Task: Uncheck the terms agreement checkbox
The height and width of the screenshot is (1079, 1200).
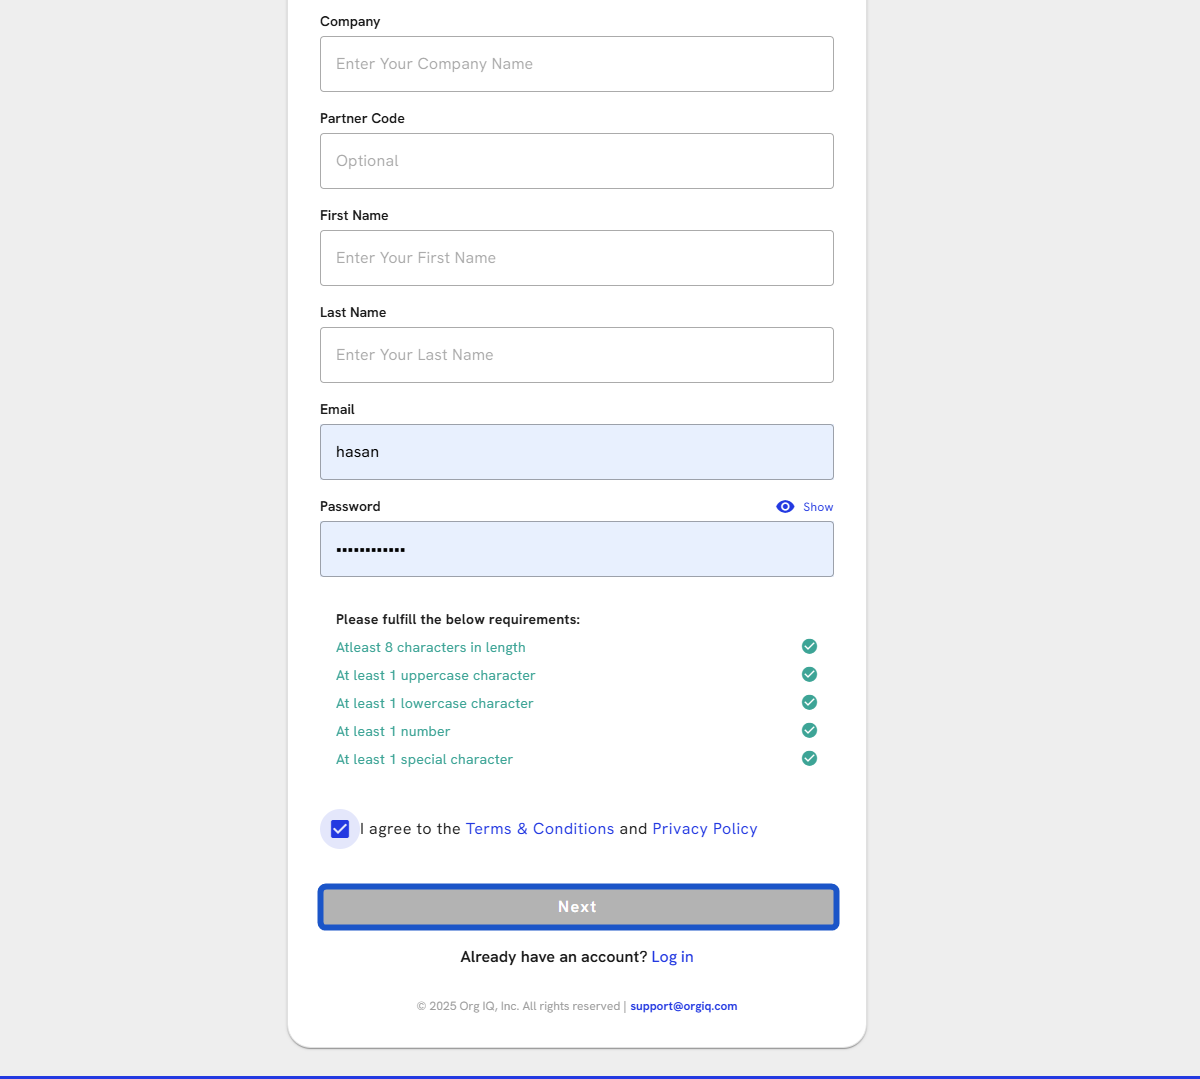Action: click(340, 829)
